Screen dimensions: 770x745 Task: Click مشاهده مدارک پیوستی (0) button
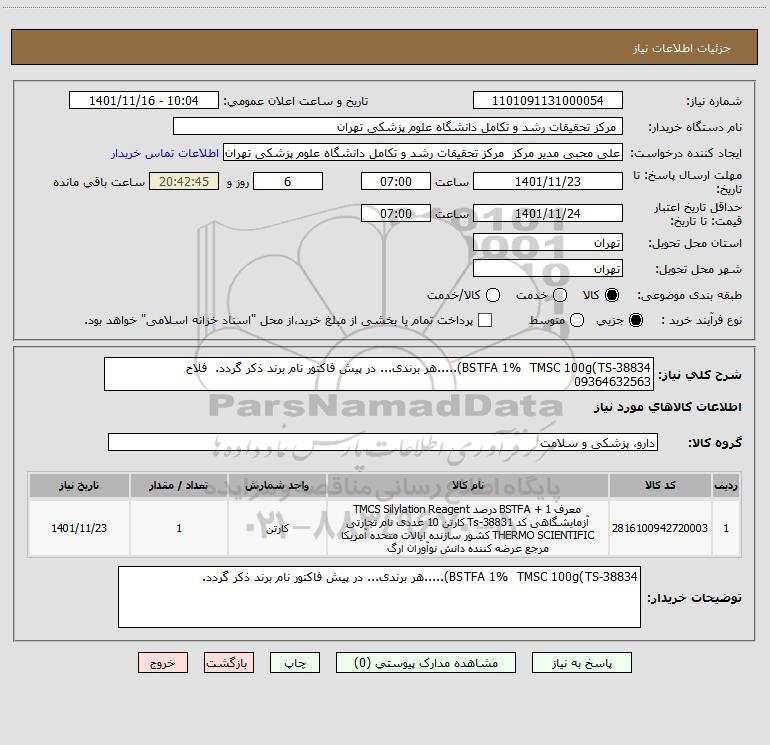point(426,663)
